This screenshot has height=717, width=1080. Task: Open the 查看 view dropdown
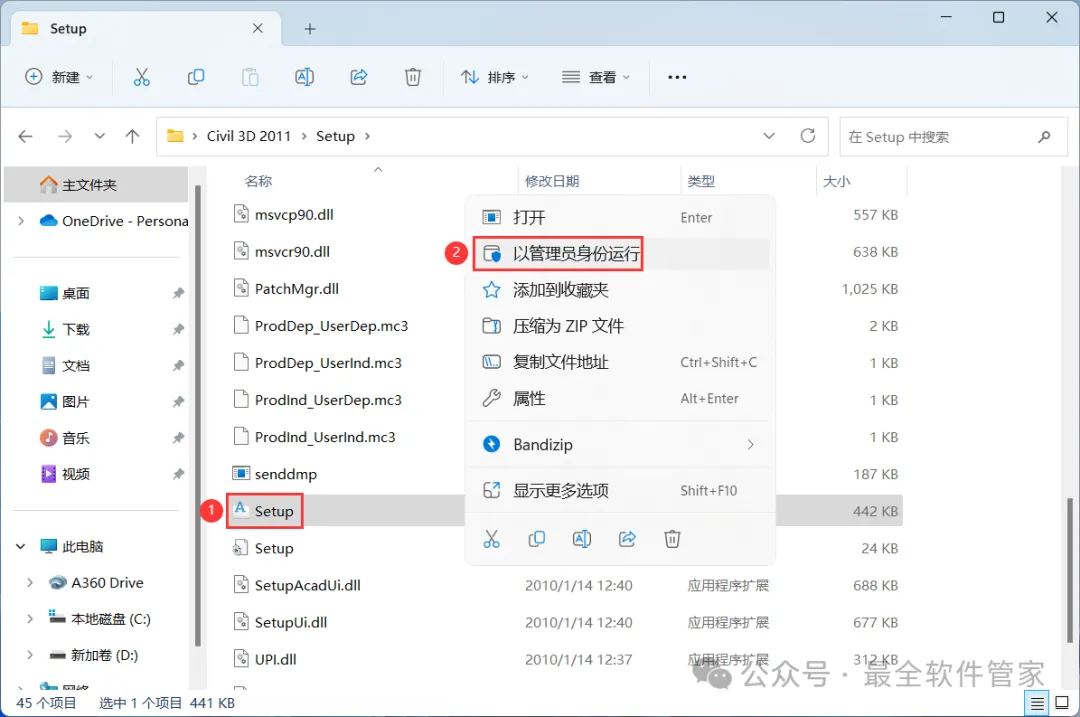pyautogui.click(x=596, y=77)
